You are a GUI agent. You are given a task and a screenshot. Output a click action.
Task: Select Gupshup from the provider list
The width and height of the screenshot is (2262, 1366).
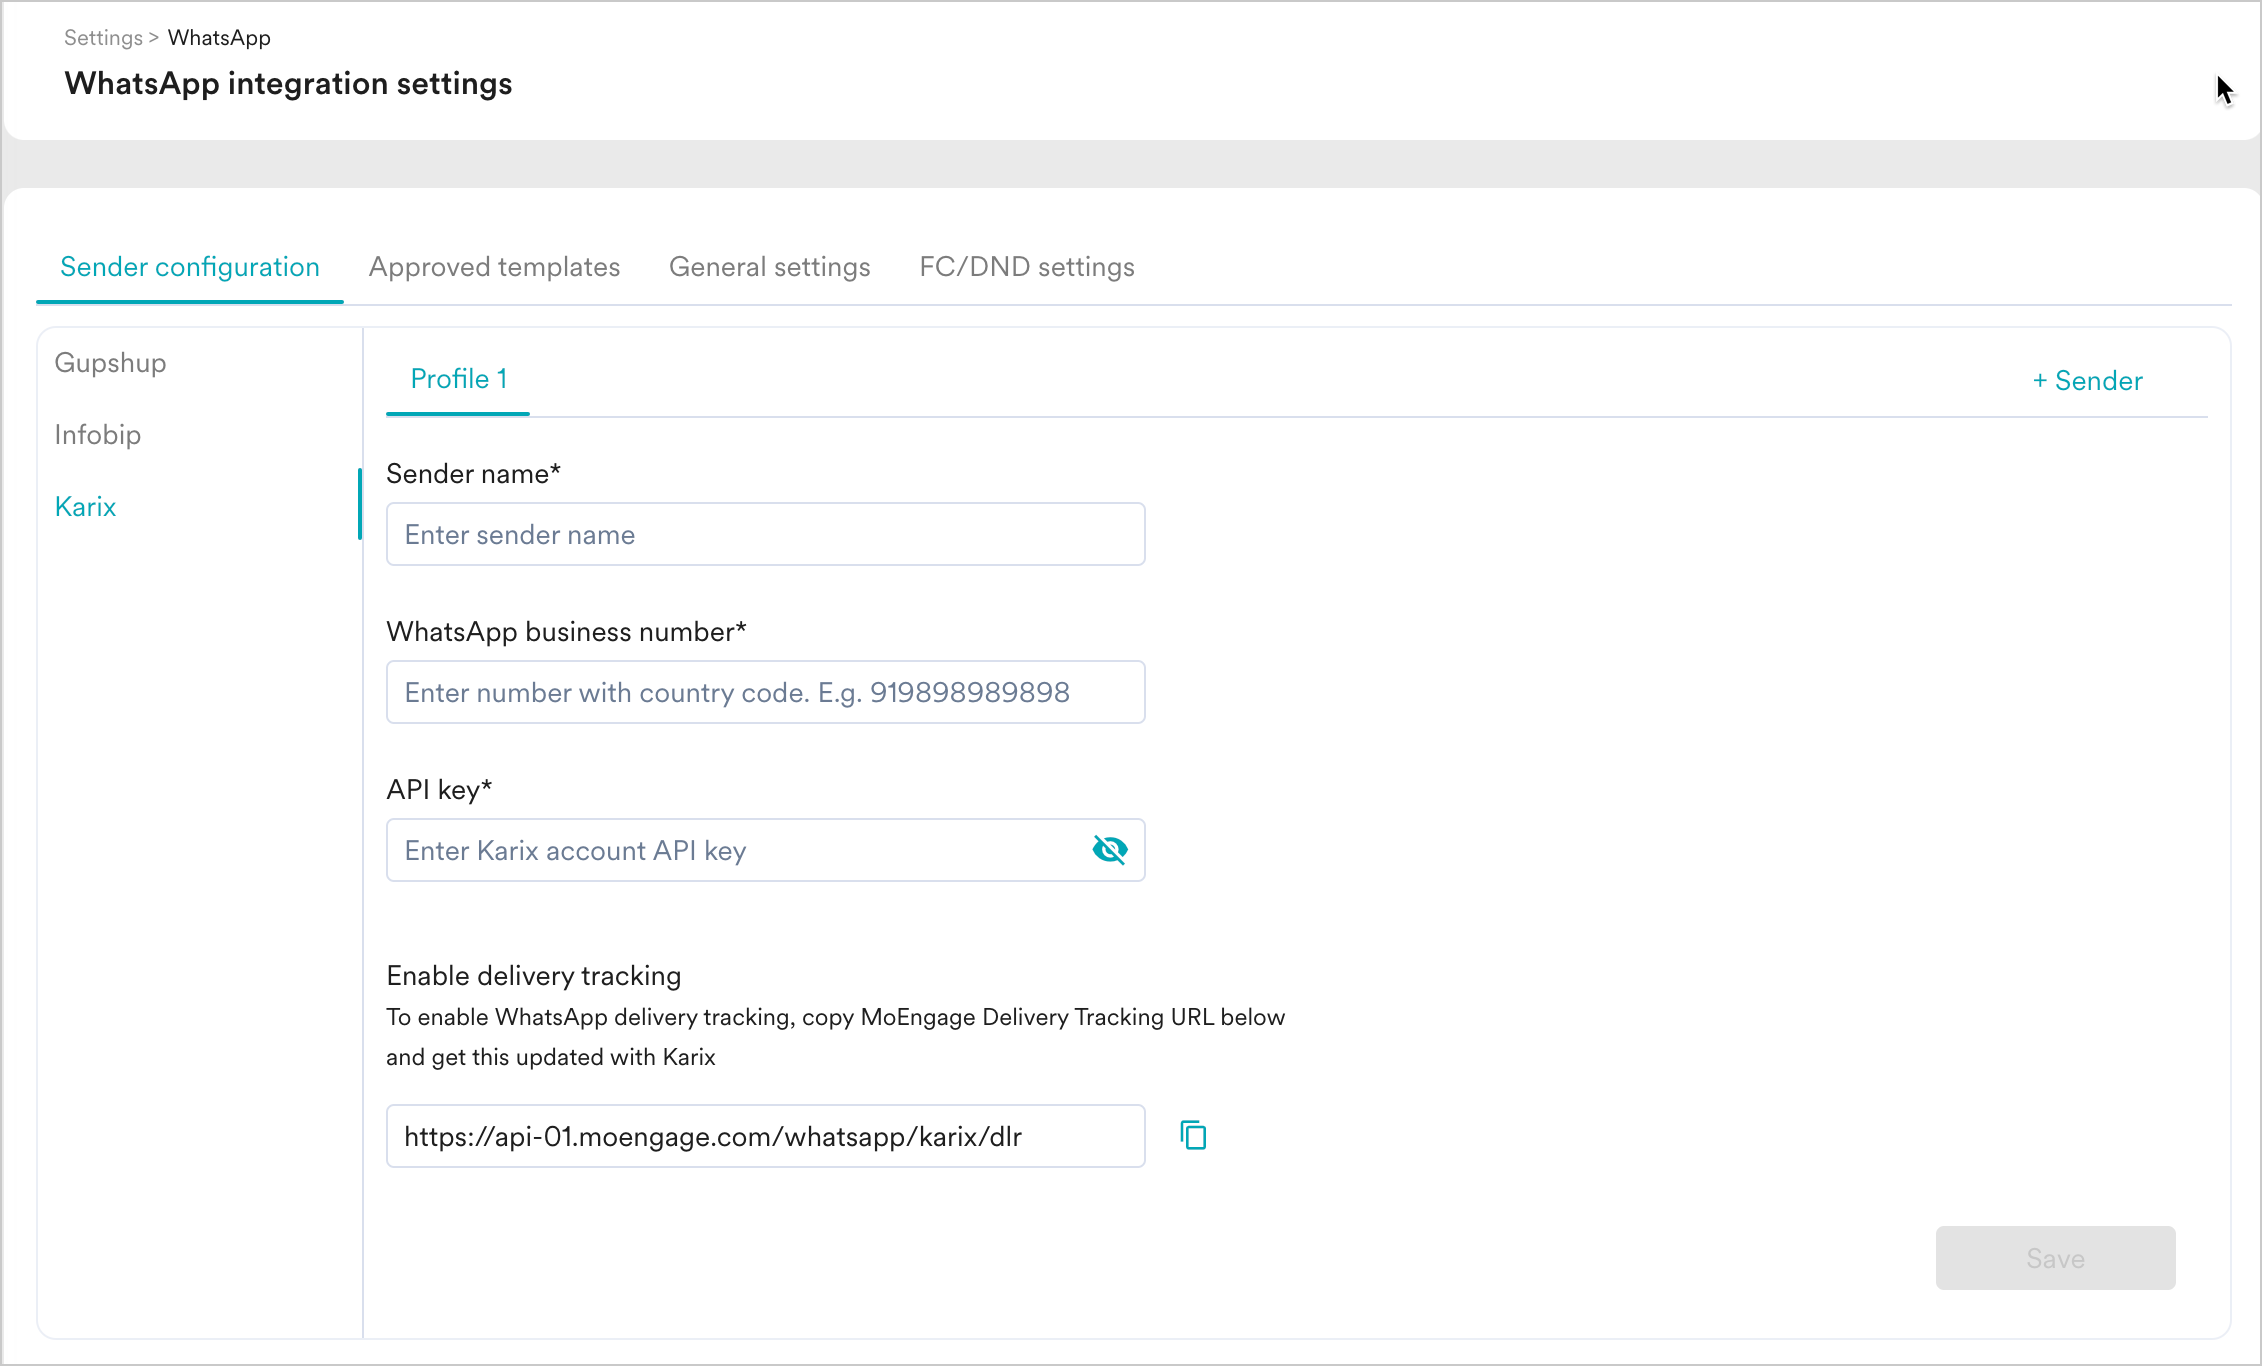[110, 363]
